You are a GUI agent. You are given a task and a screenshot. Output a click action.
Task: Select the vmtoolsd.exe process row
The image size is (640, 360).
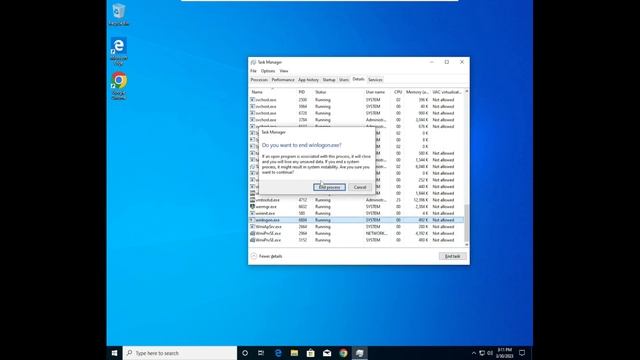click(357, 200)
